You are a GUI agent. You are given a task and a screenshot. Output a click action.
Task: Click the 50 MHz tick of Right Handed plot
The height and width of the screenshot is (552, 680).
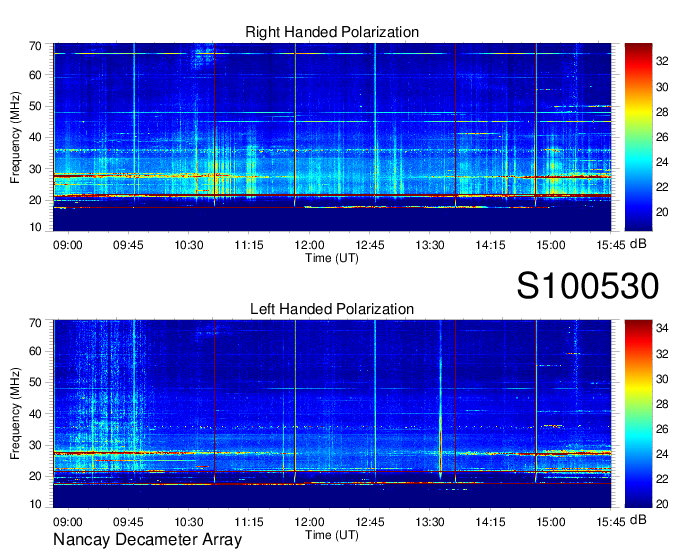pos(35,106)
